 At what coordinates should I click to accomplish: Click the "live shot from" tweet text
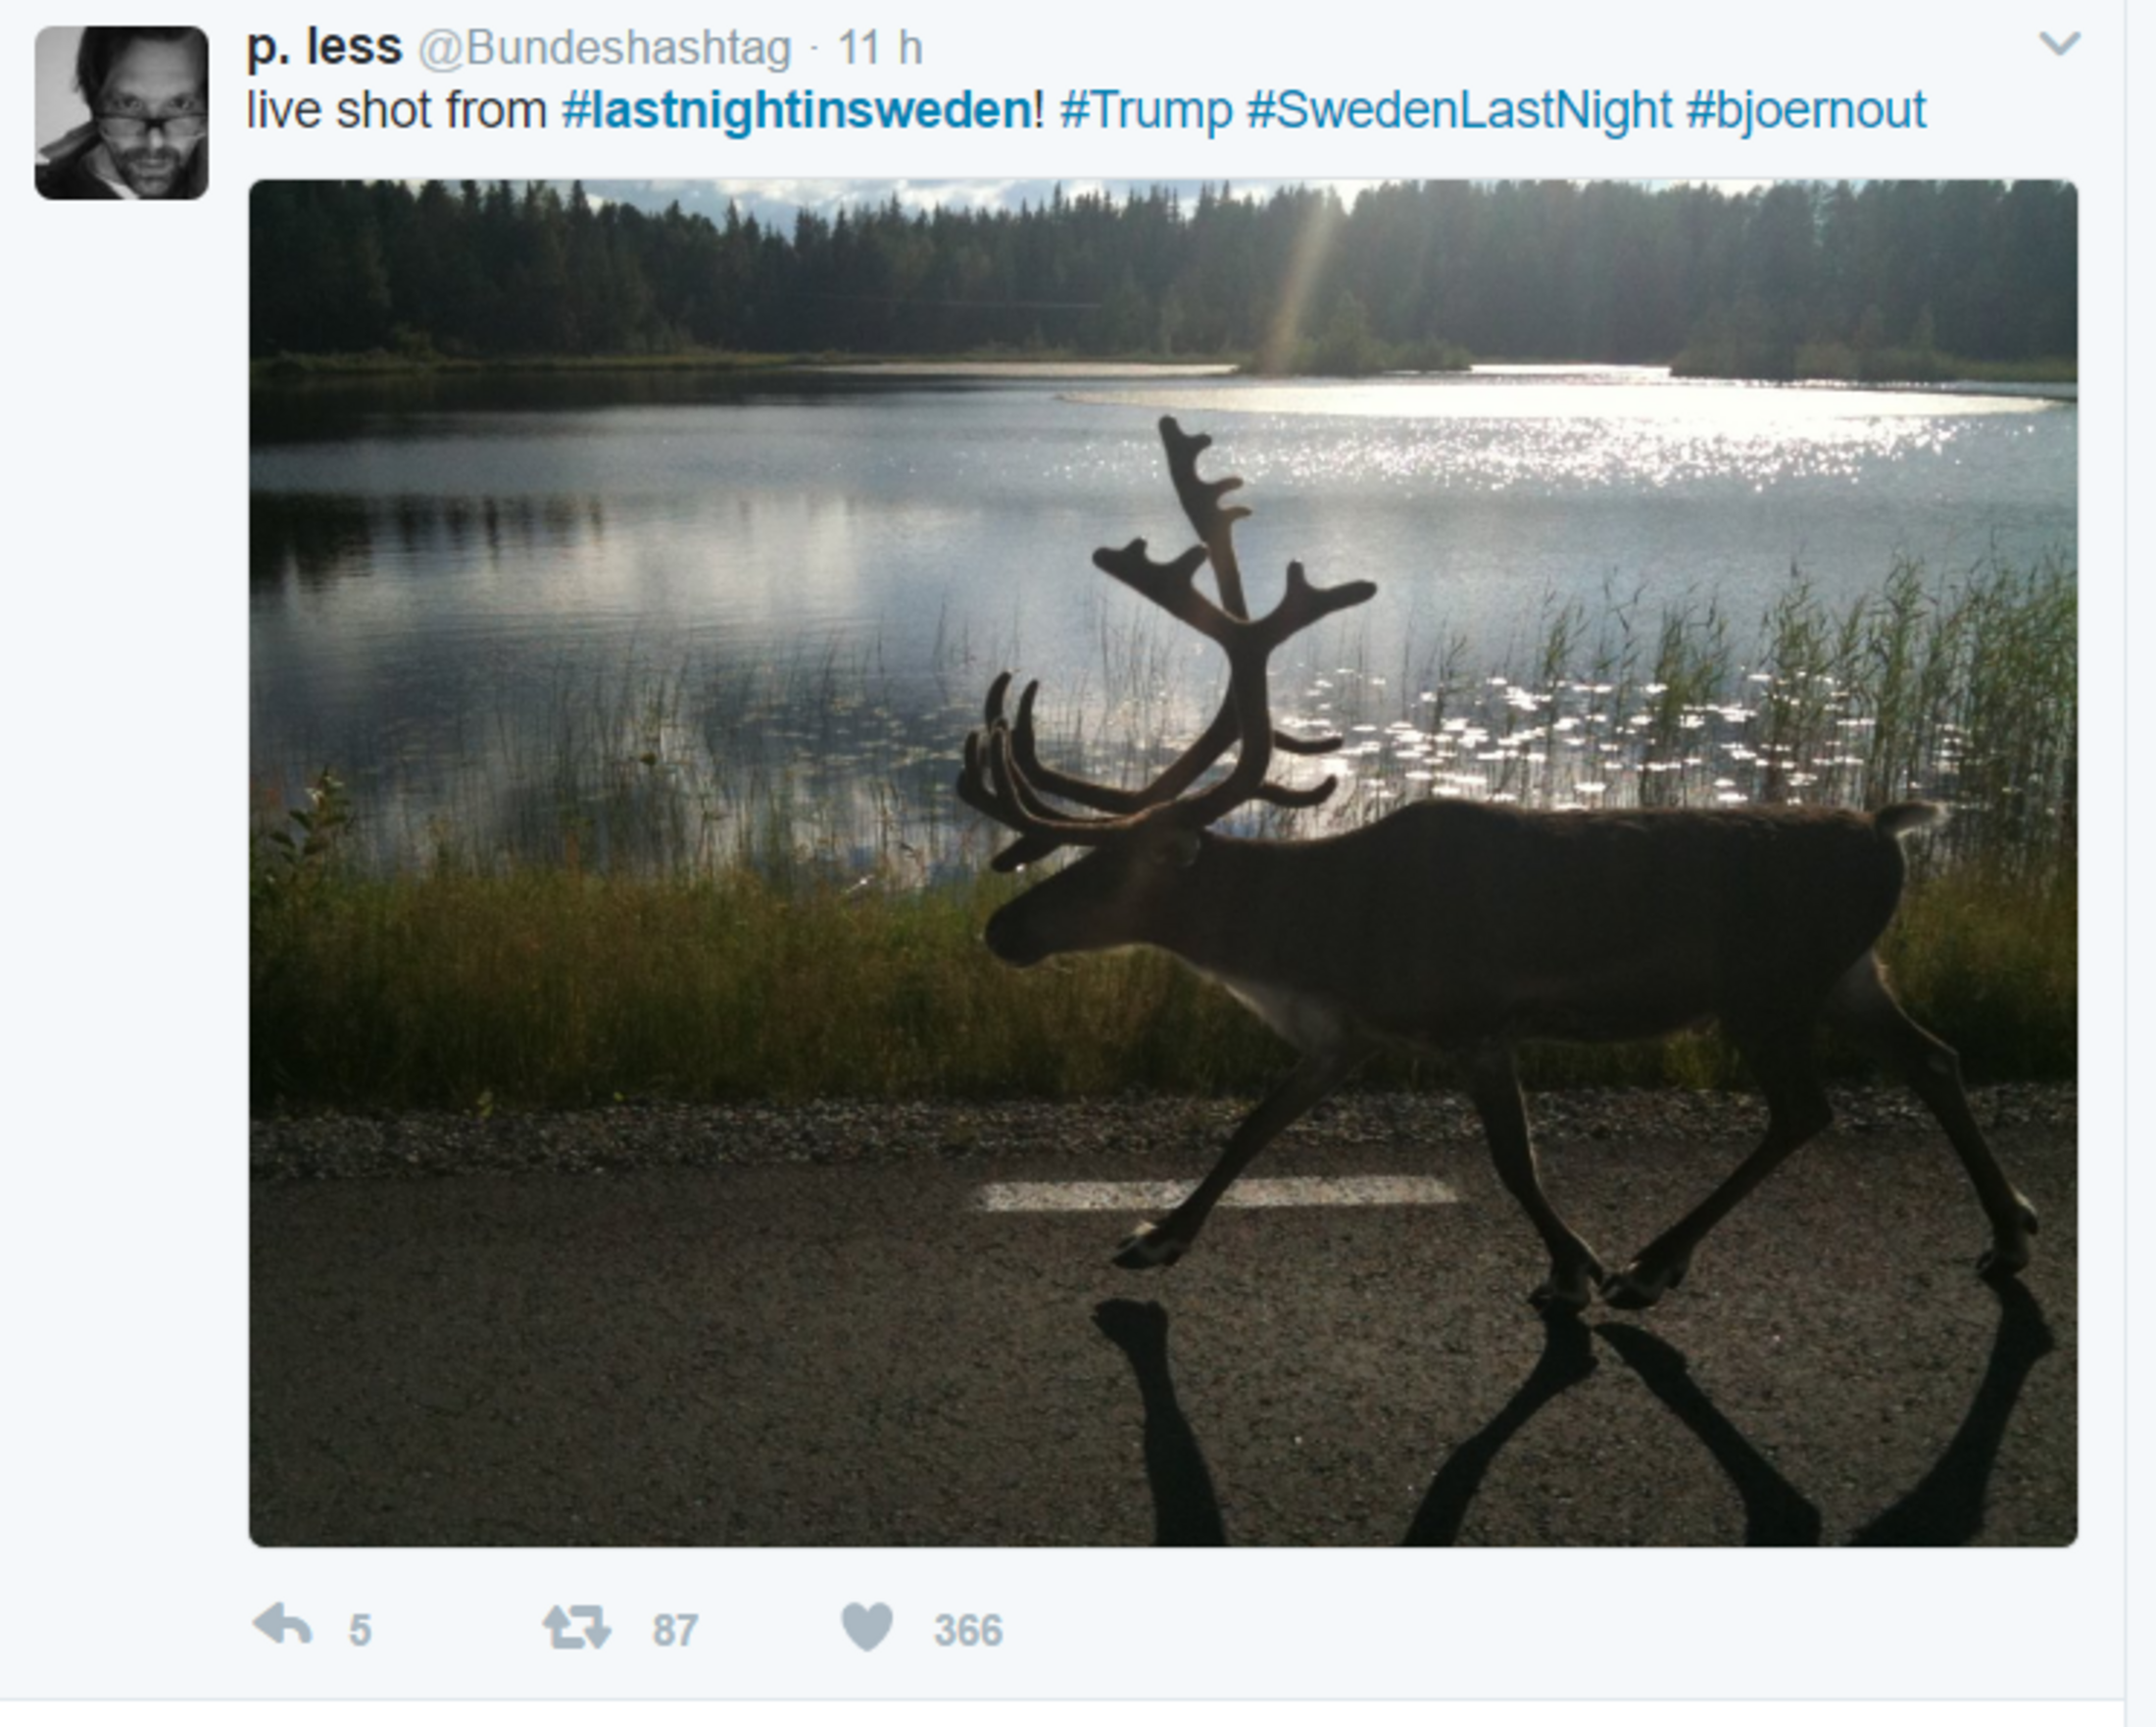(x=396, y=110)
